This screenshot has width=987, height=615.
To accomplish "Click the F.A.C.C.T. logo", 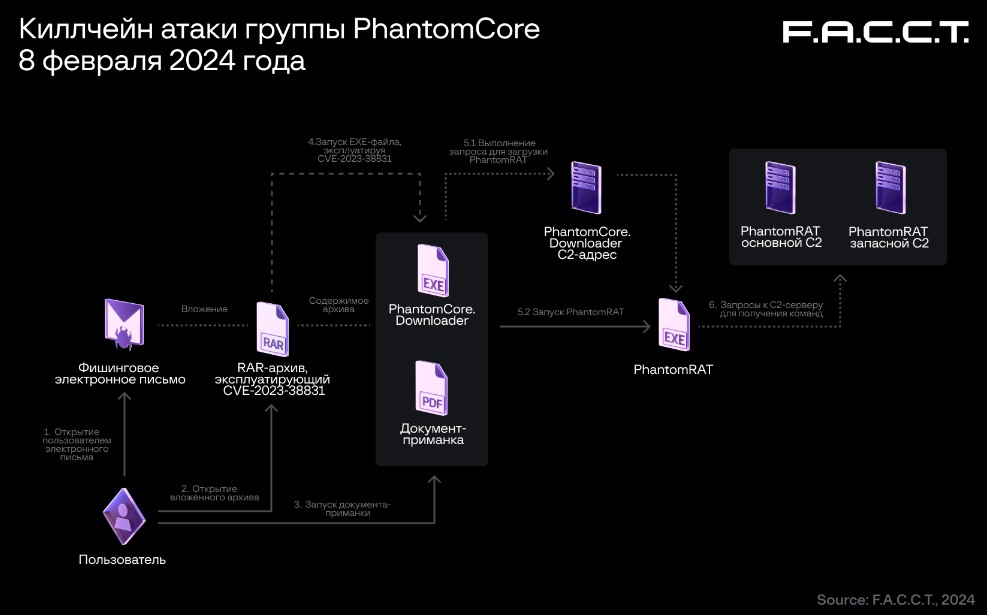I will click(875, 32).
